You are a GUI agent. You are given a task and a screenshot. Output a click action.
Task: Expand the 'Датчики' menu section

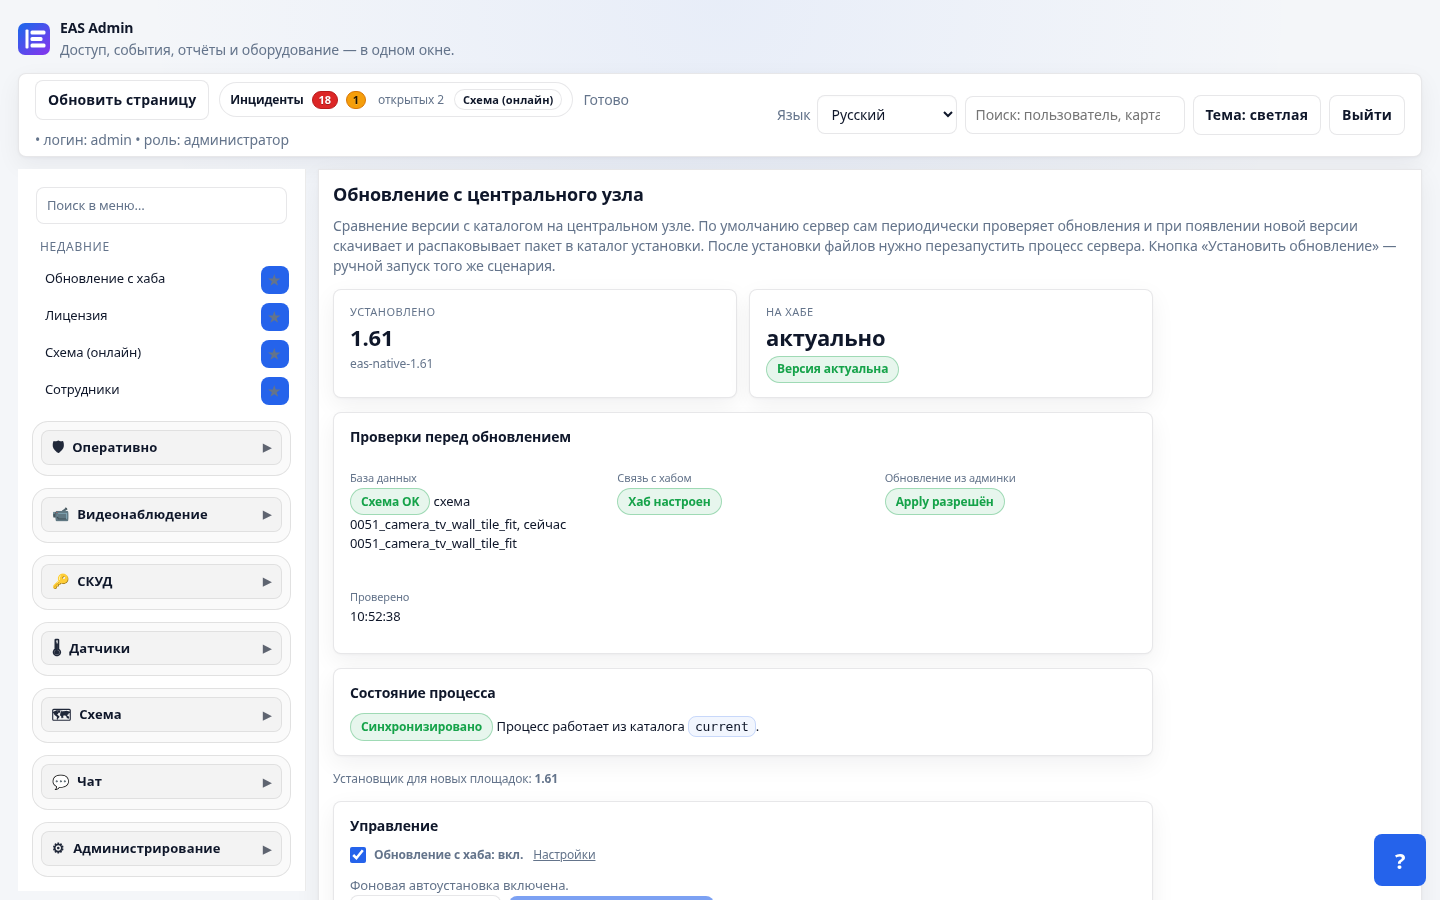pyautogui.click(x=162, y=649)
